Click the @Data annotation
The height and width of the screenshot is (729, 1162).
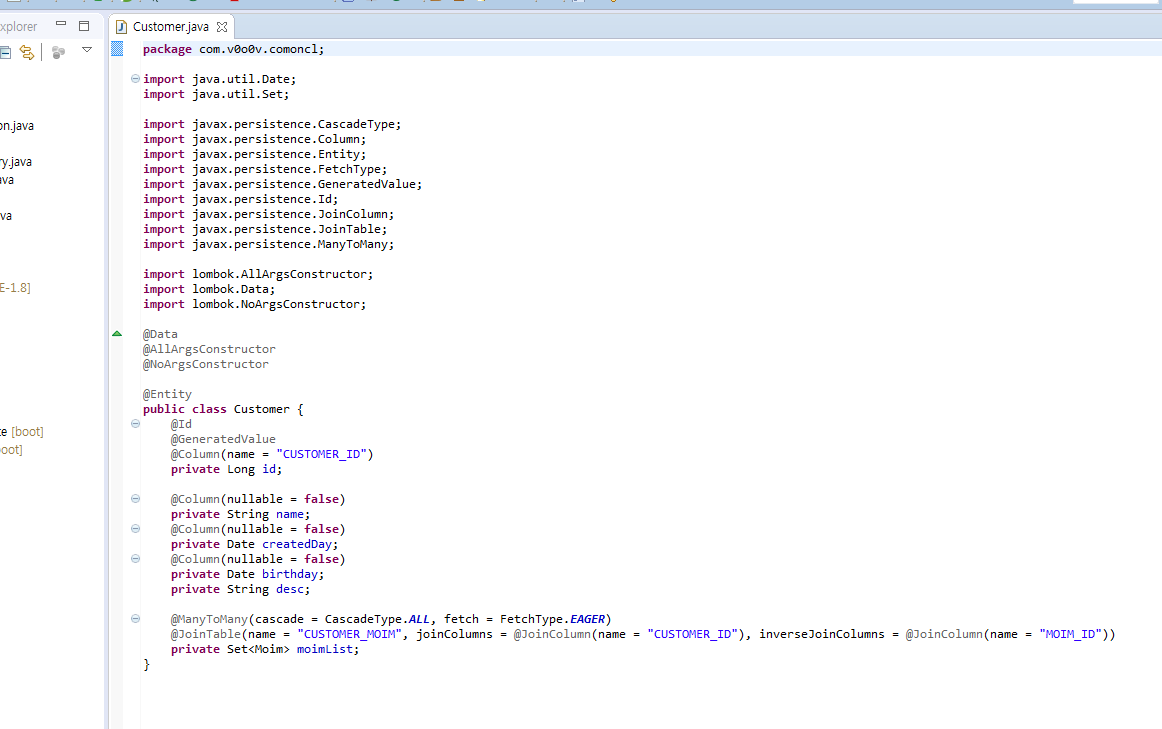point(160,334)
